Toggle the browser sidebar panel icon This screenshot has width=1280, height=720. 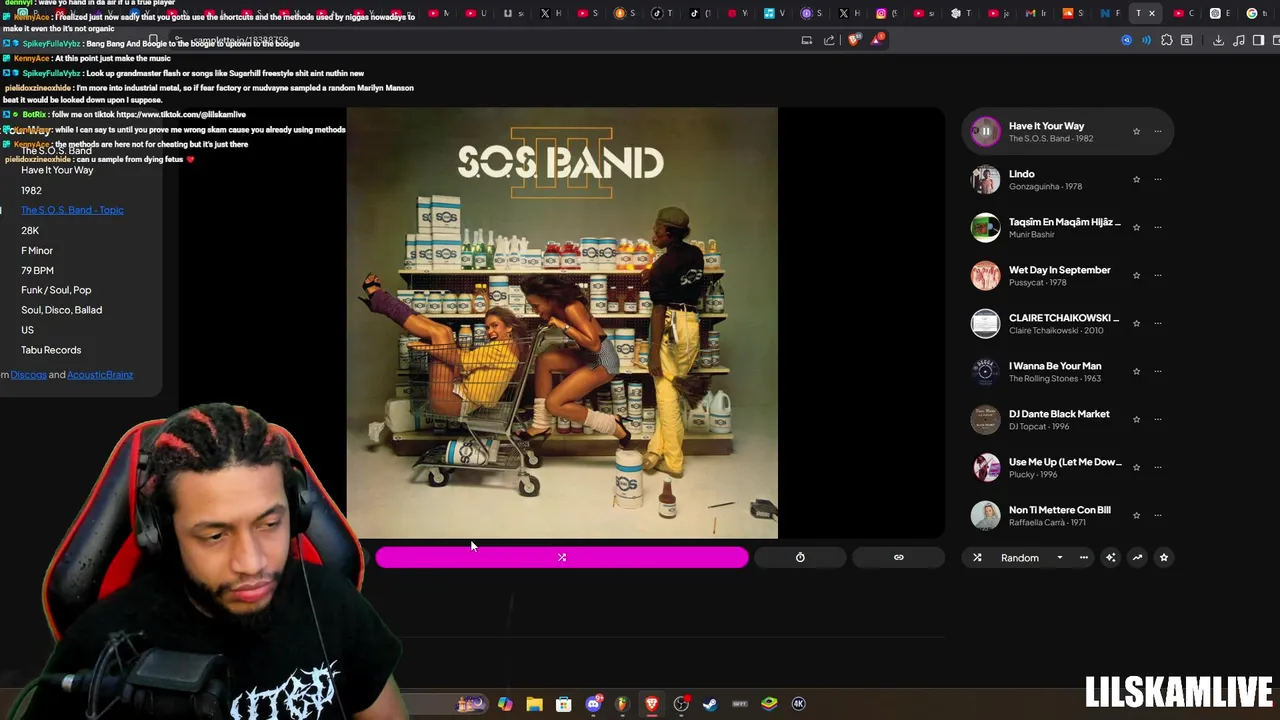pos(1259,40)
